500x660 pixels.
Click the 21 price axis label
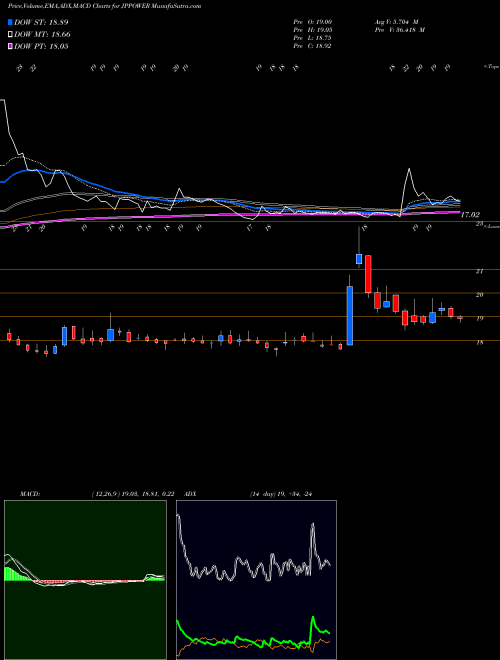pyautogui.click(x=479, y=271)
